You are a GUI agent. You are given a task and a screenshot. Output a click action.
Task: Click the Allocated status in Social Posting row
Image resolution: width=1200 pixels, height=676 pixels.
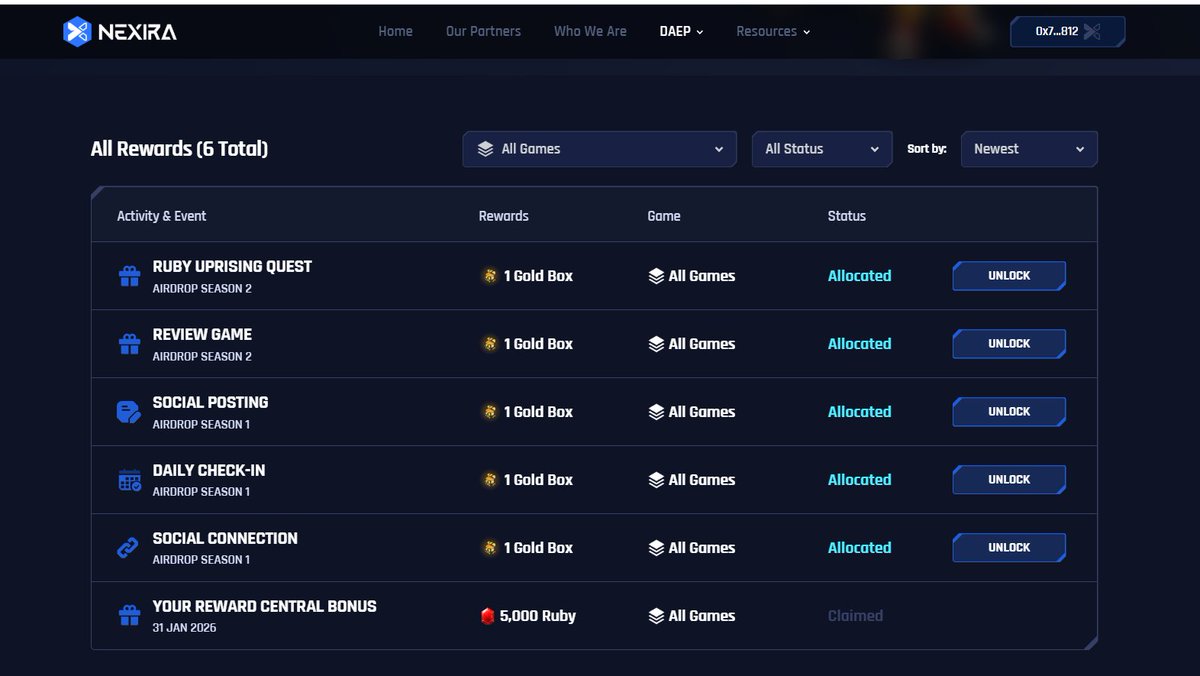pyautogui.click(x=859, y=412)
